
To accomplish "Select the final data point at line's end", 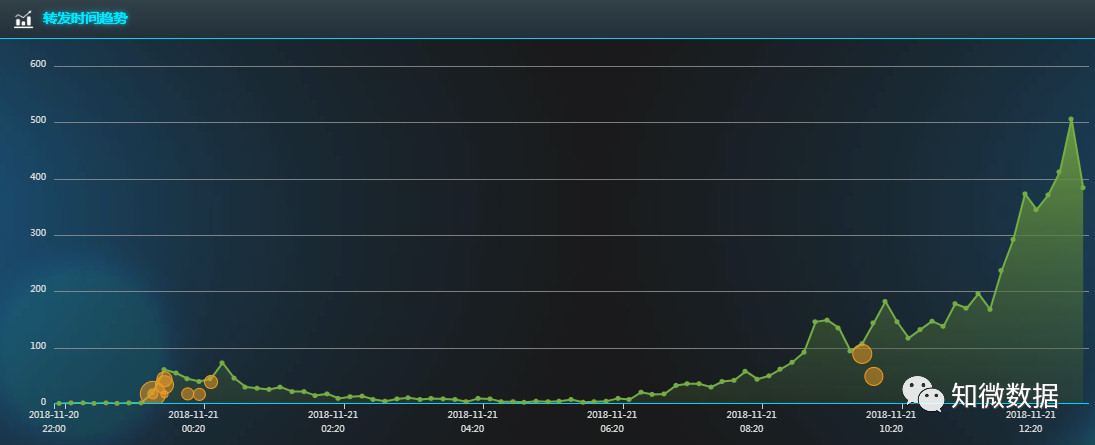I will tap(1082, 187).
